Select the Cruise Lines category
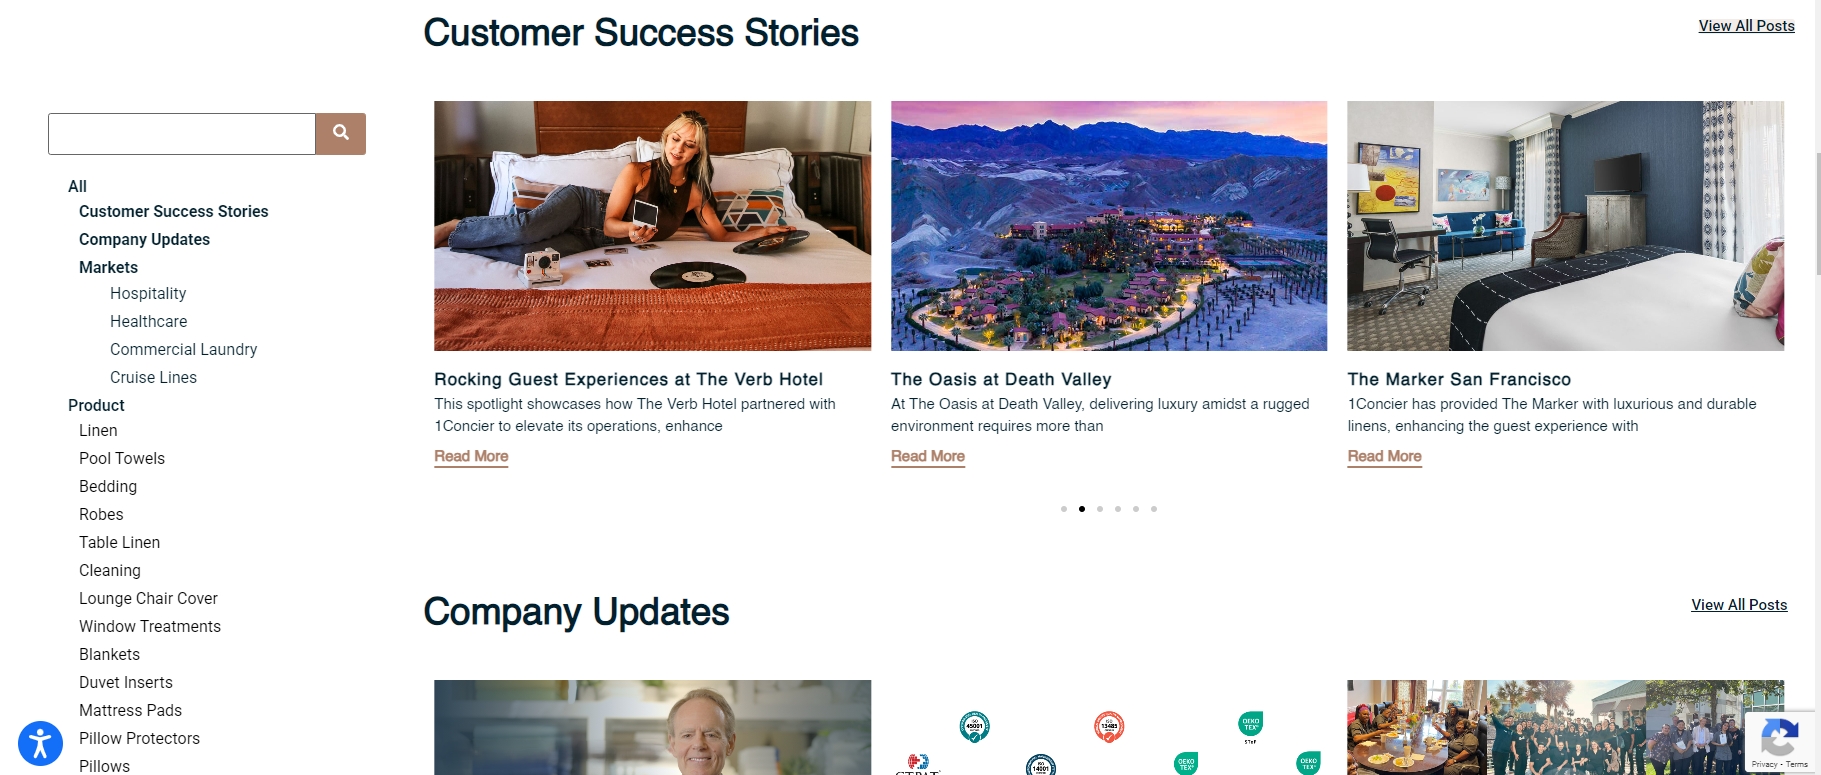Viewport: 1821px width, 775px height. click(x=153, y=377)
